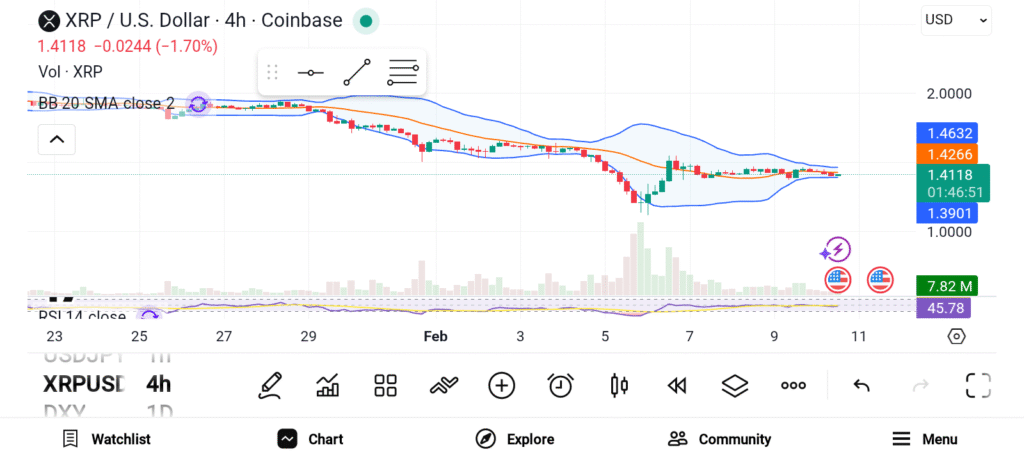This screenshot has width=1024, height=461.
Task: Start bar replay with rewind icon
Action: [x=677, y=385]
